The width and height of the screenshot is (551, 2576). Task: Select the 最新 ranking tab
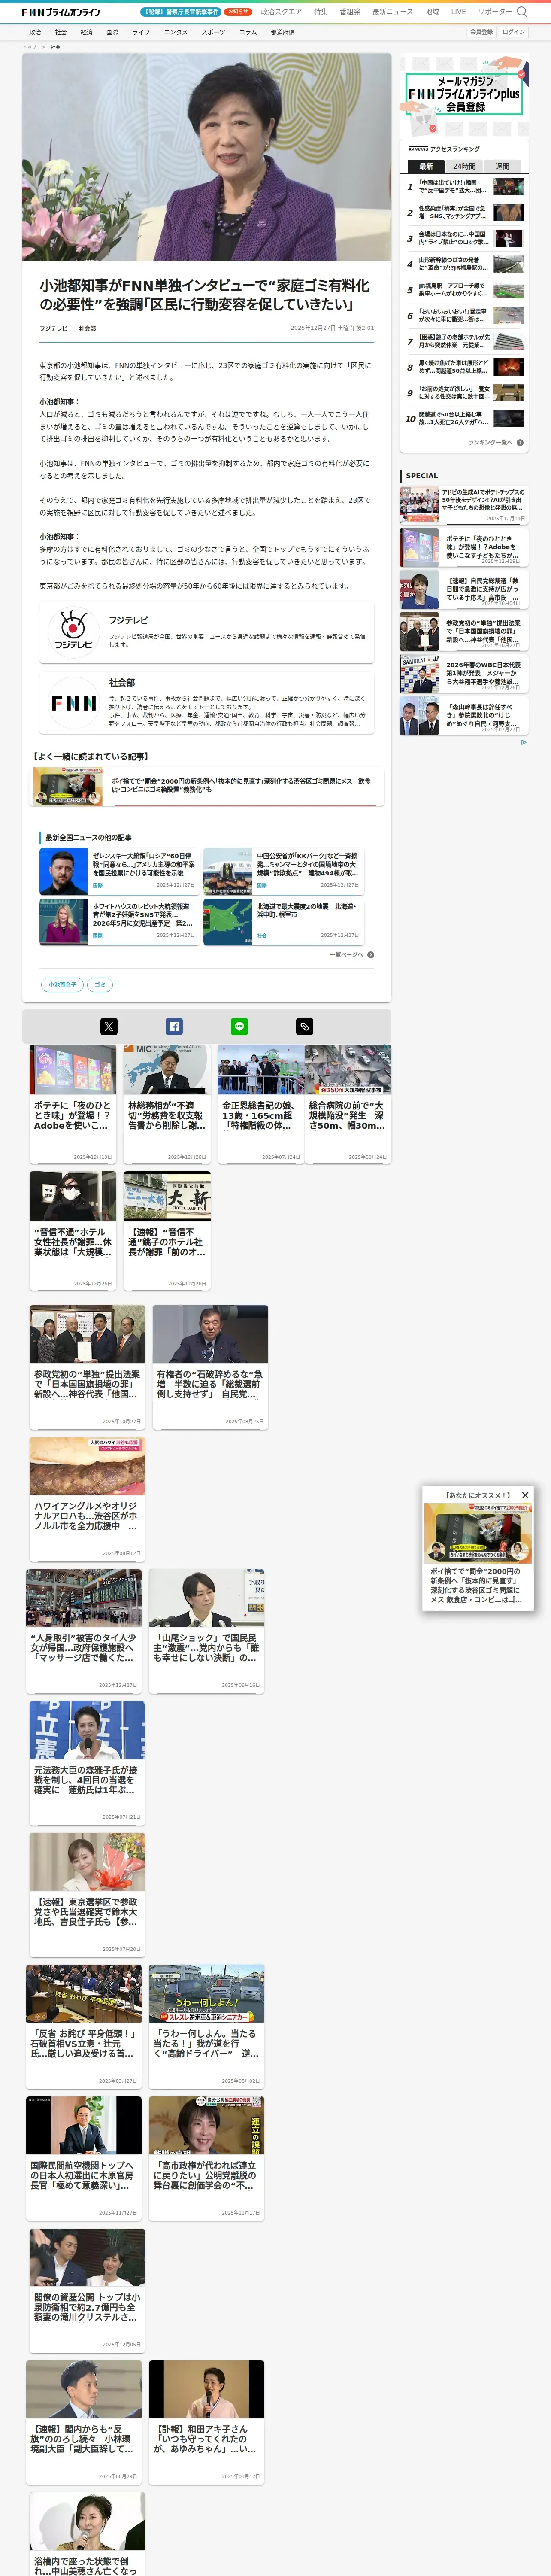pos(426,166)
